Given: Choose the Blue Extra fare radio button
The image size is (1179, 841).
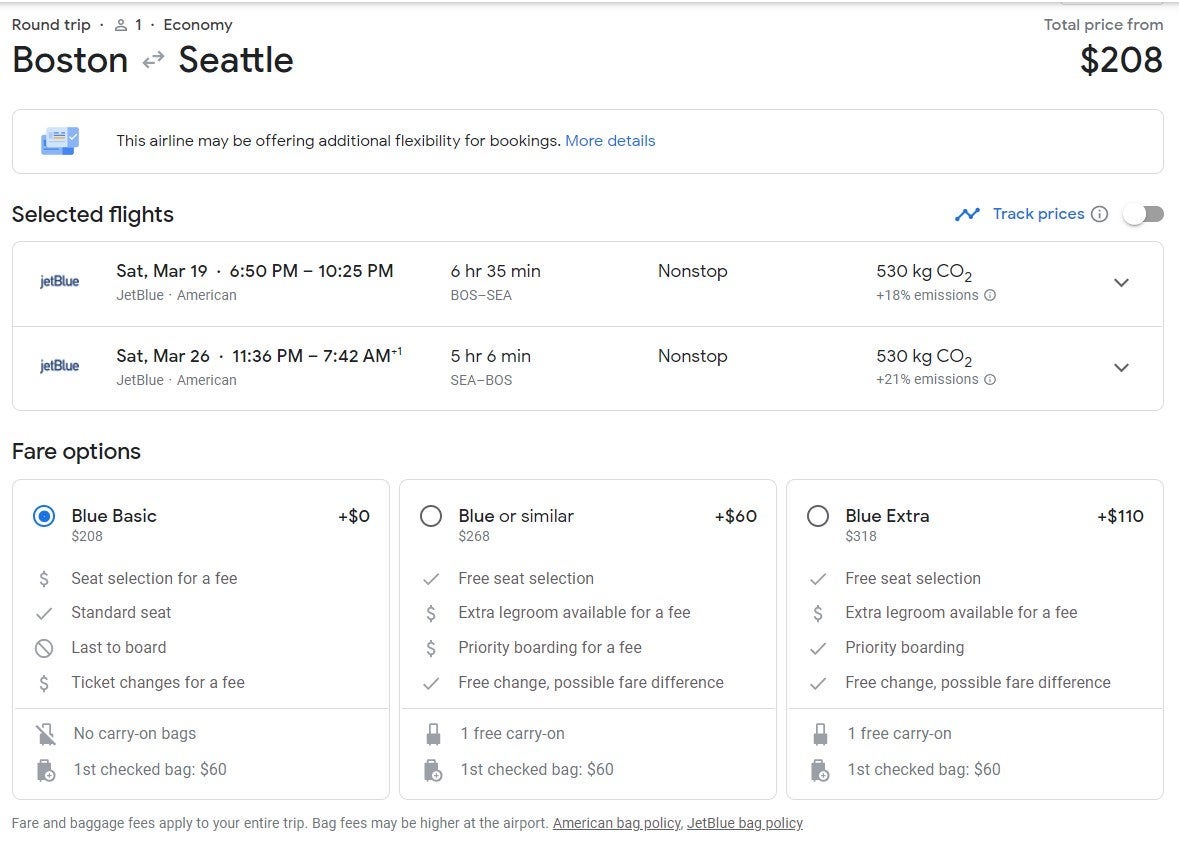Looking at the screenshot, I should tap(818, 516).
